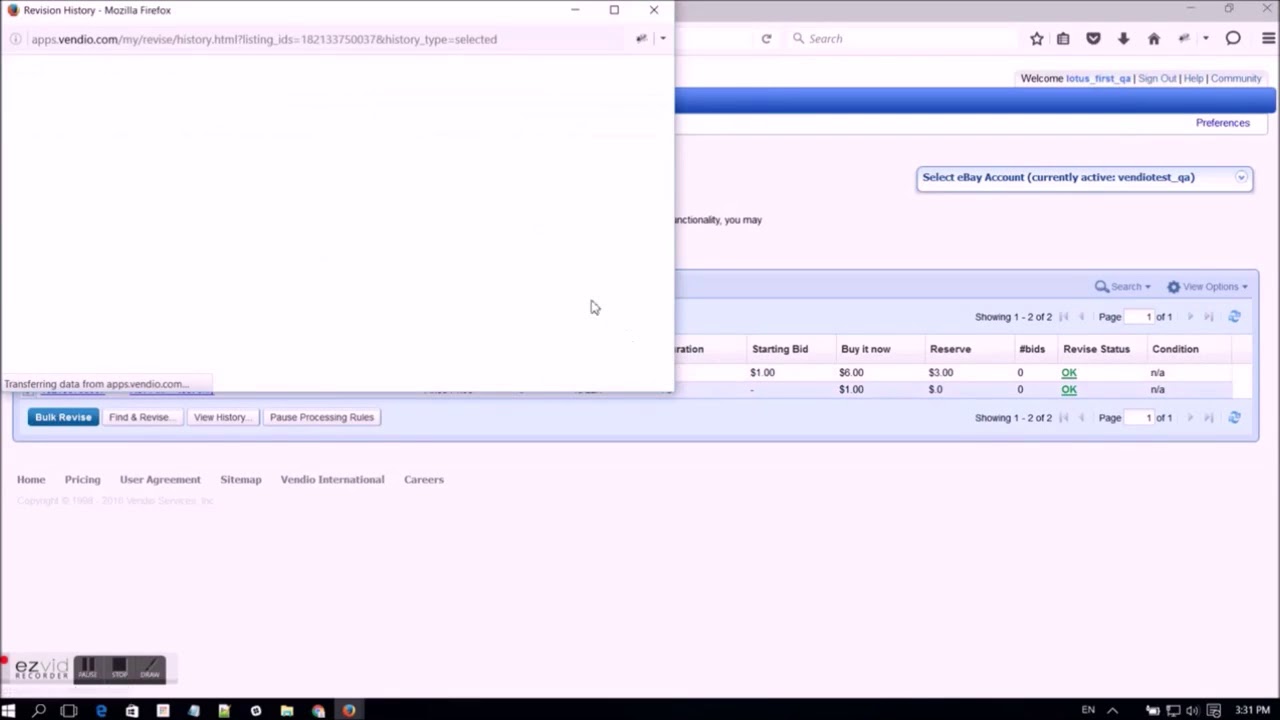Open the Firefox hamburger menu
The image size is (1280, 720).
[1269, 38]
